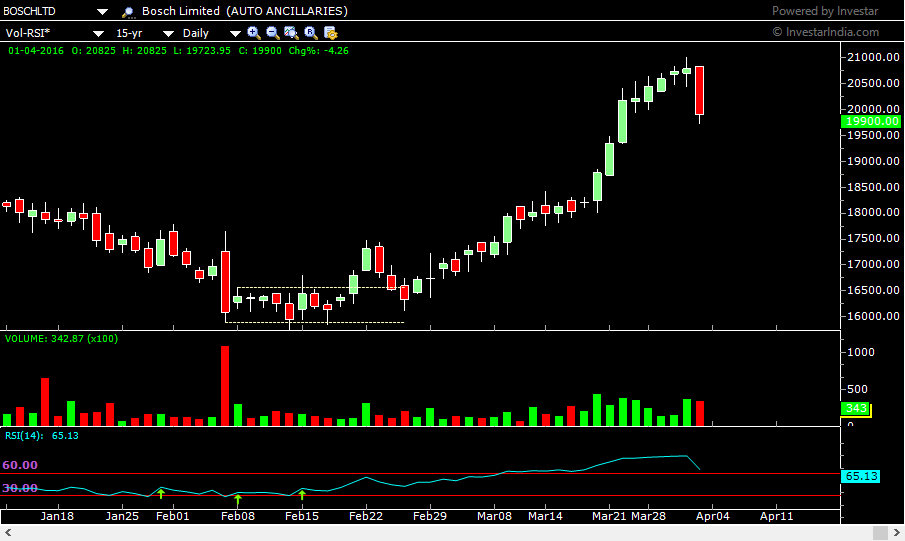Click the 500 volume axis label
Viewport: 905px width, 541px height.
[x=857, y=389]
